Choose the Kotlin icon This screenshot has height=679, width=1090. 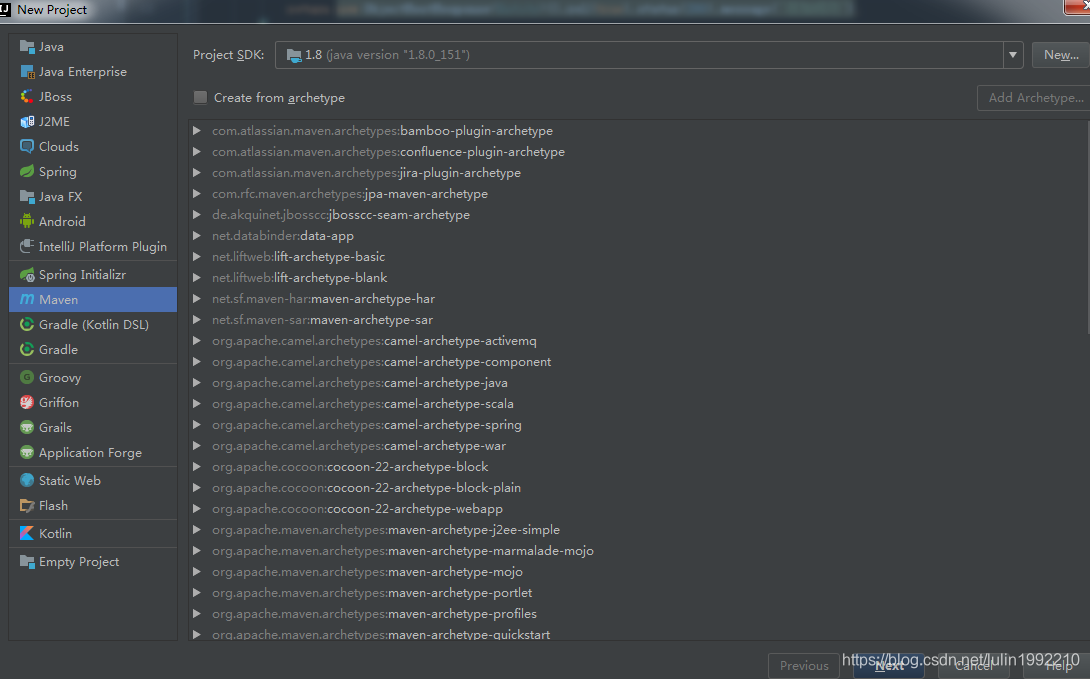click(27, 533)
